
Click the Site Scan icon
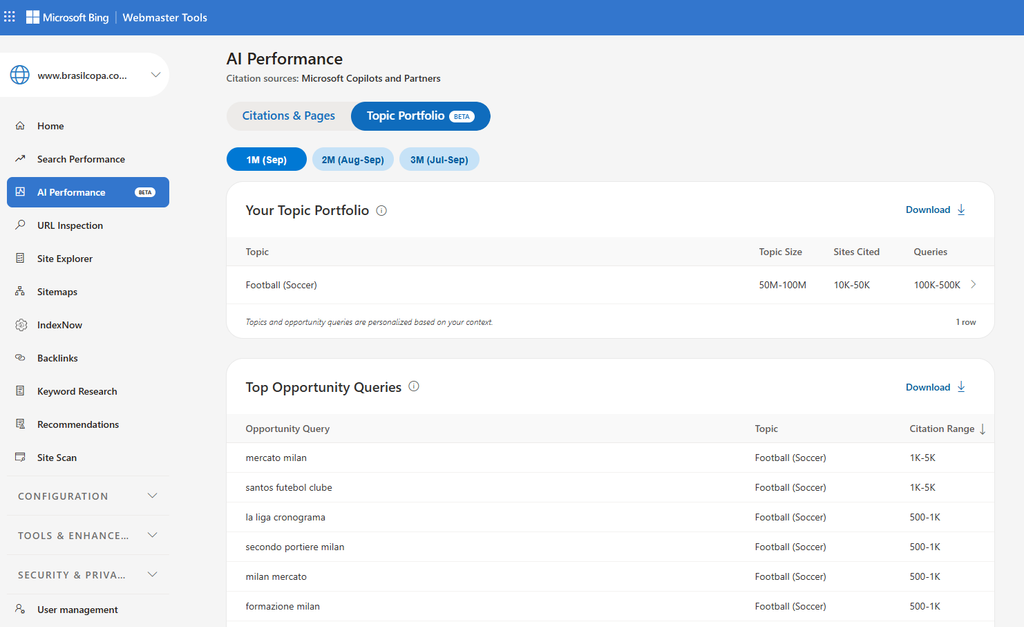[20, 457]
